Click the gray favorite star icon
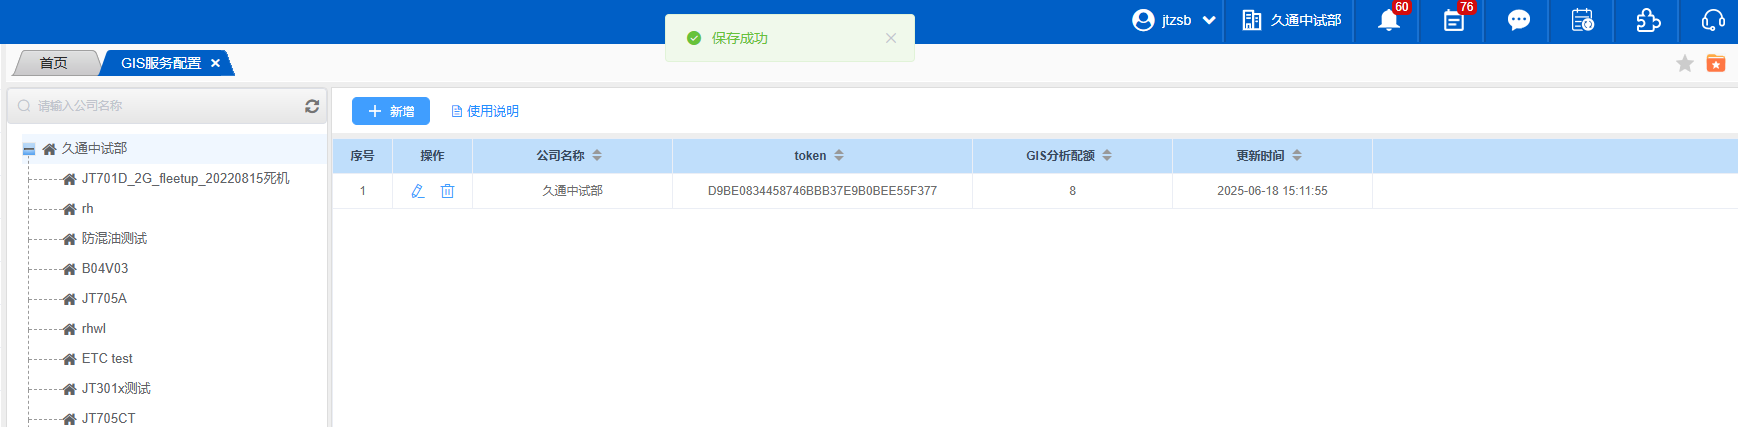The height and width of the screenshot is (427, 1738). tap(1685, 64)
